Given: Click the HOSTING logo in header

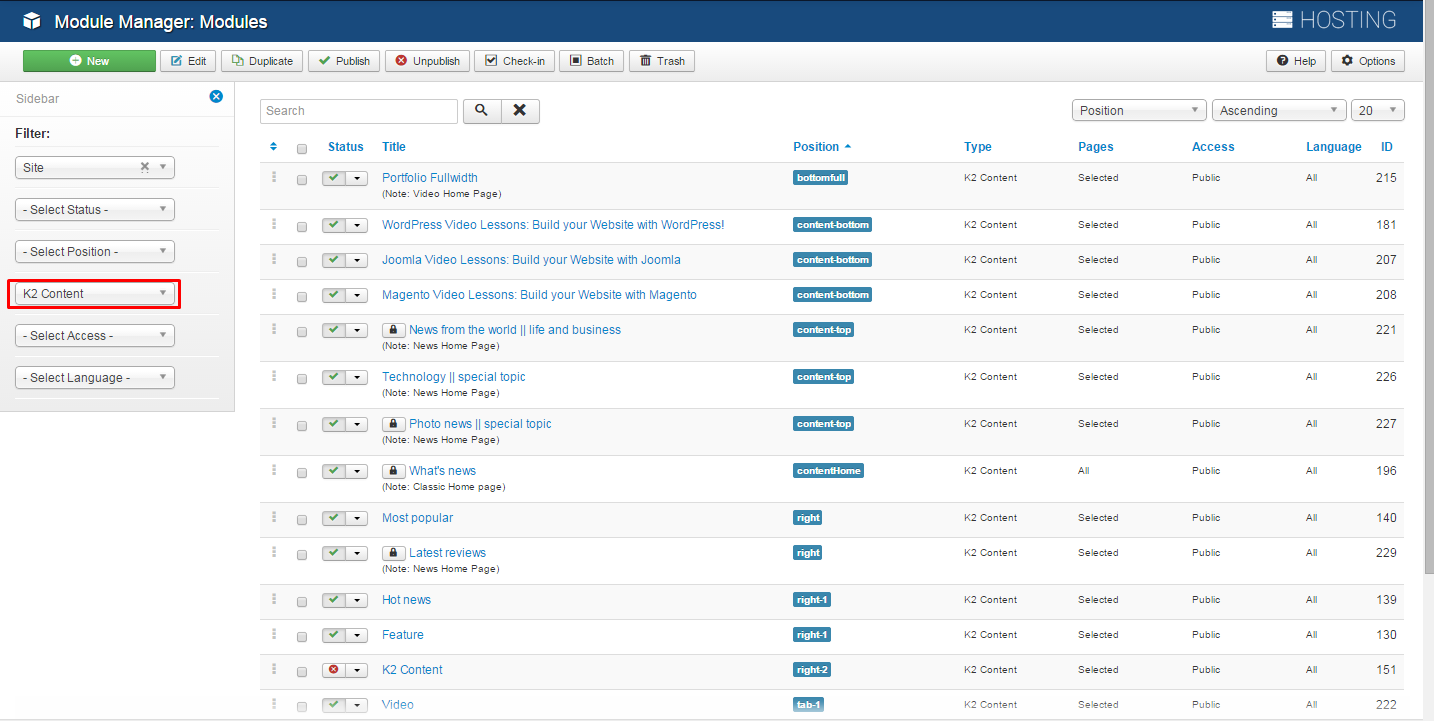Looking at the screenshot, I should (x=1334, y=20).
